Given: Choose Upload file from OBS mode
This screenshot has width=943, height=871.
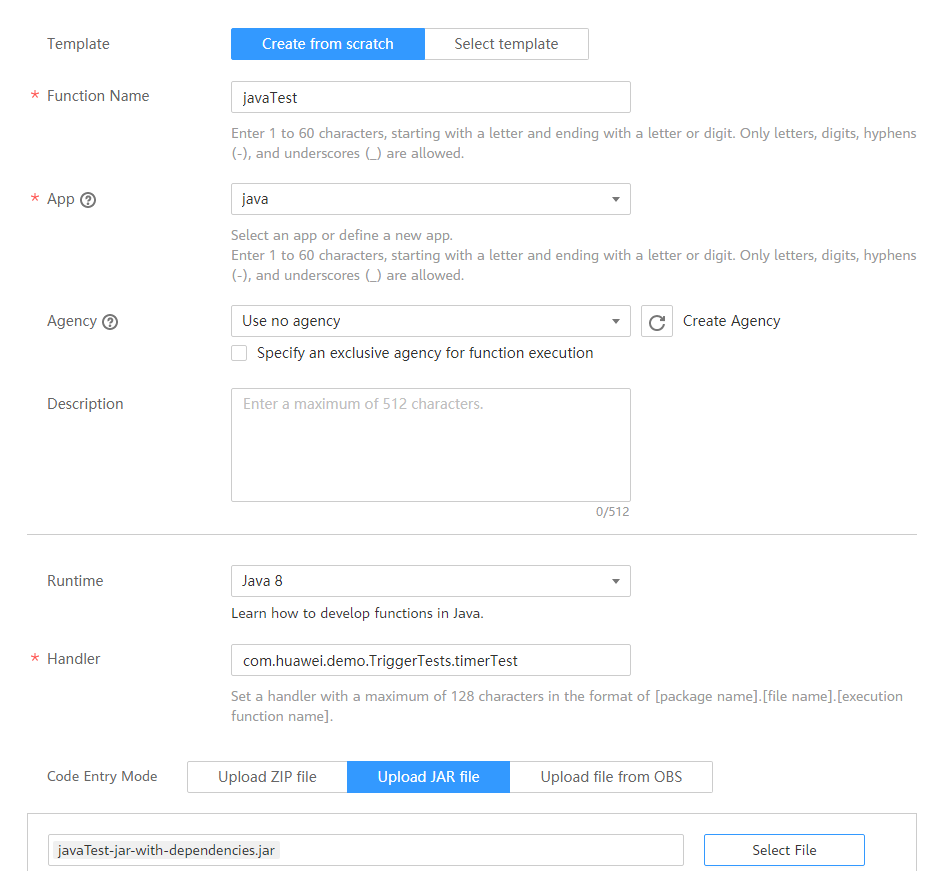Looking at the screenshot, I should (x=611, y=777).
